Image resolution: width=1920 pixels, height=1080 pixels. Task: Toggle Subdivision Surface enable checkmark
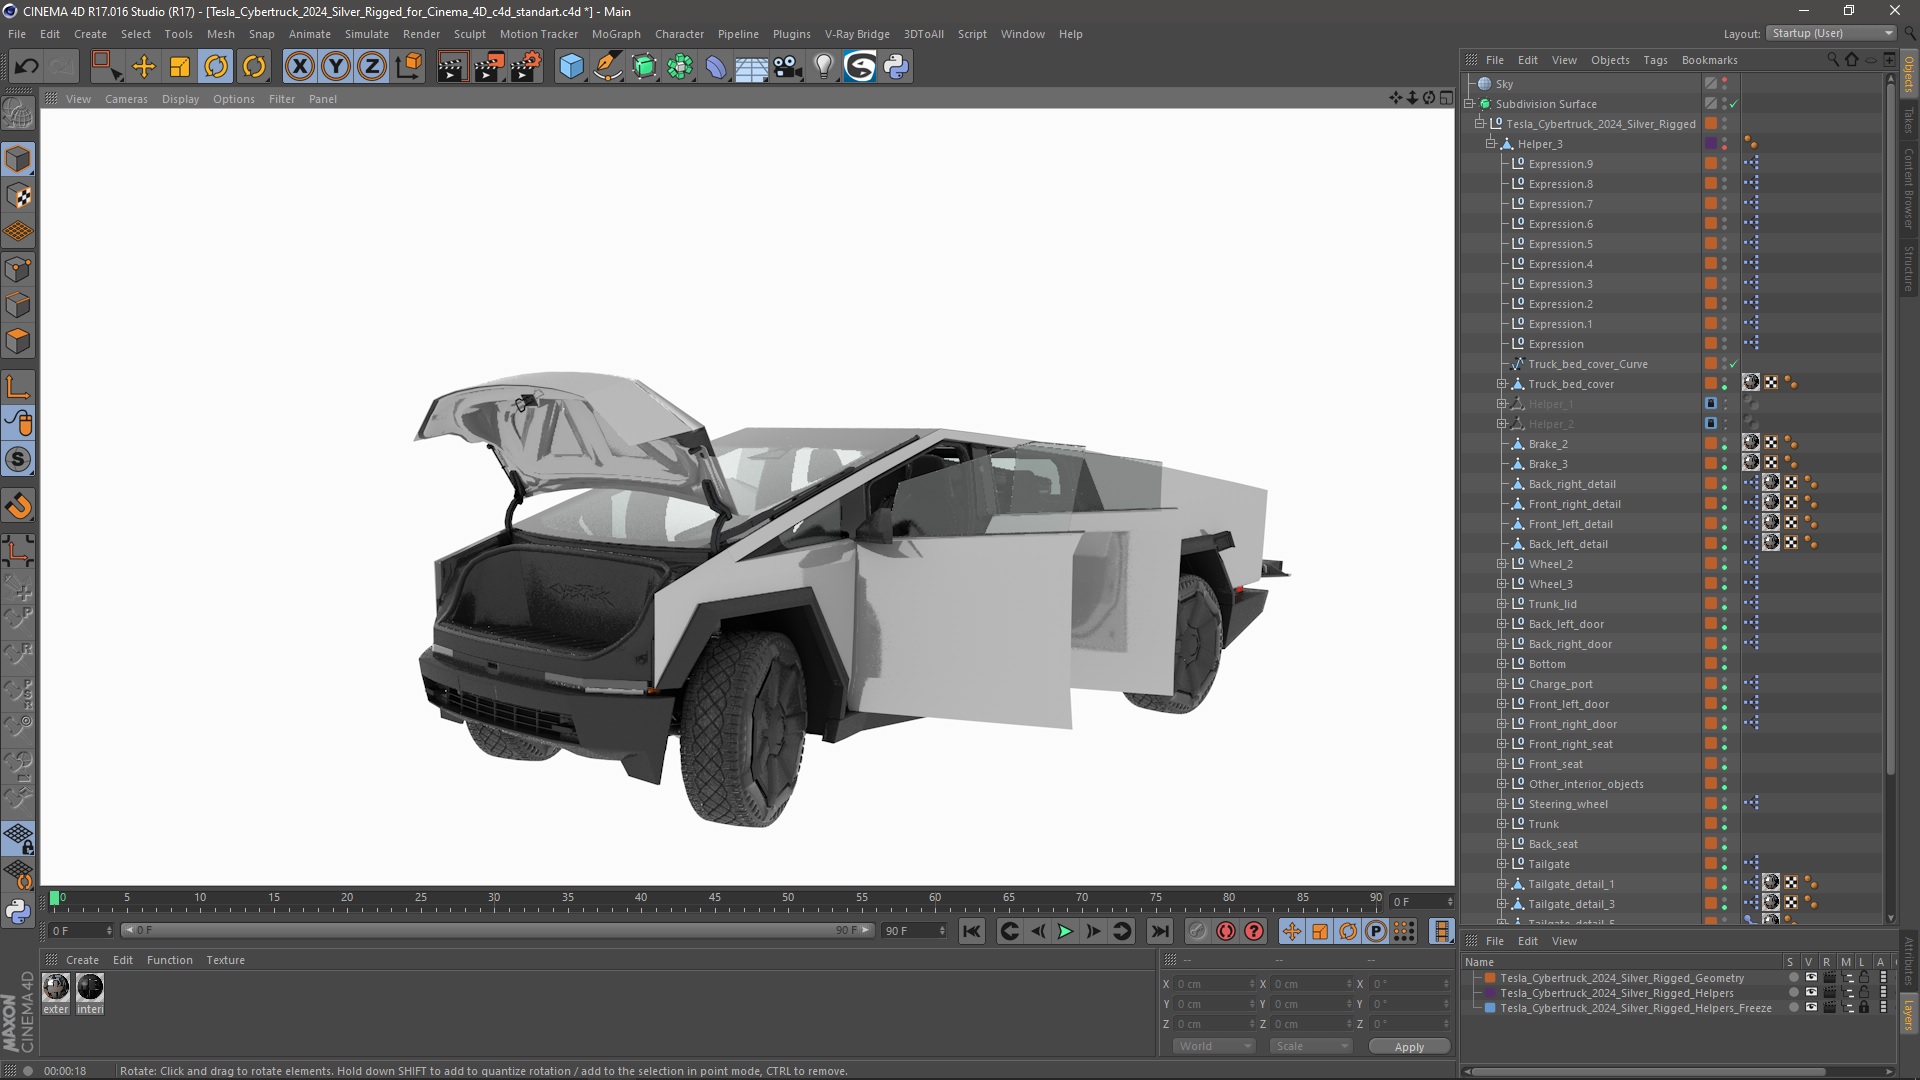1734,104
